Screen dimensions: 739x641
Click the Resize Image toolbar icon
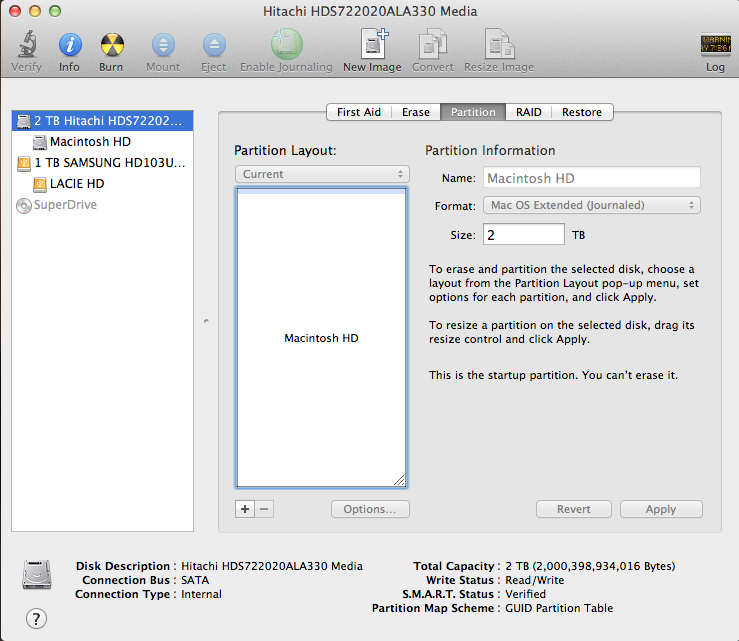click(499, 44)
